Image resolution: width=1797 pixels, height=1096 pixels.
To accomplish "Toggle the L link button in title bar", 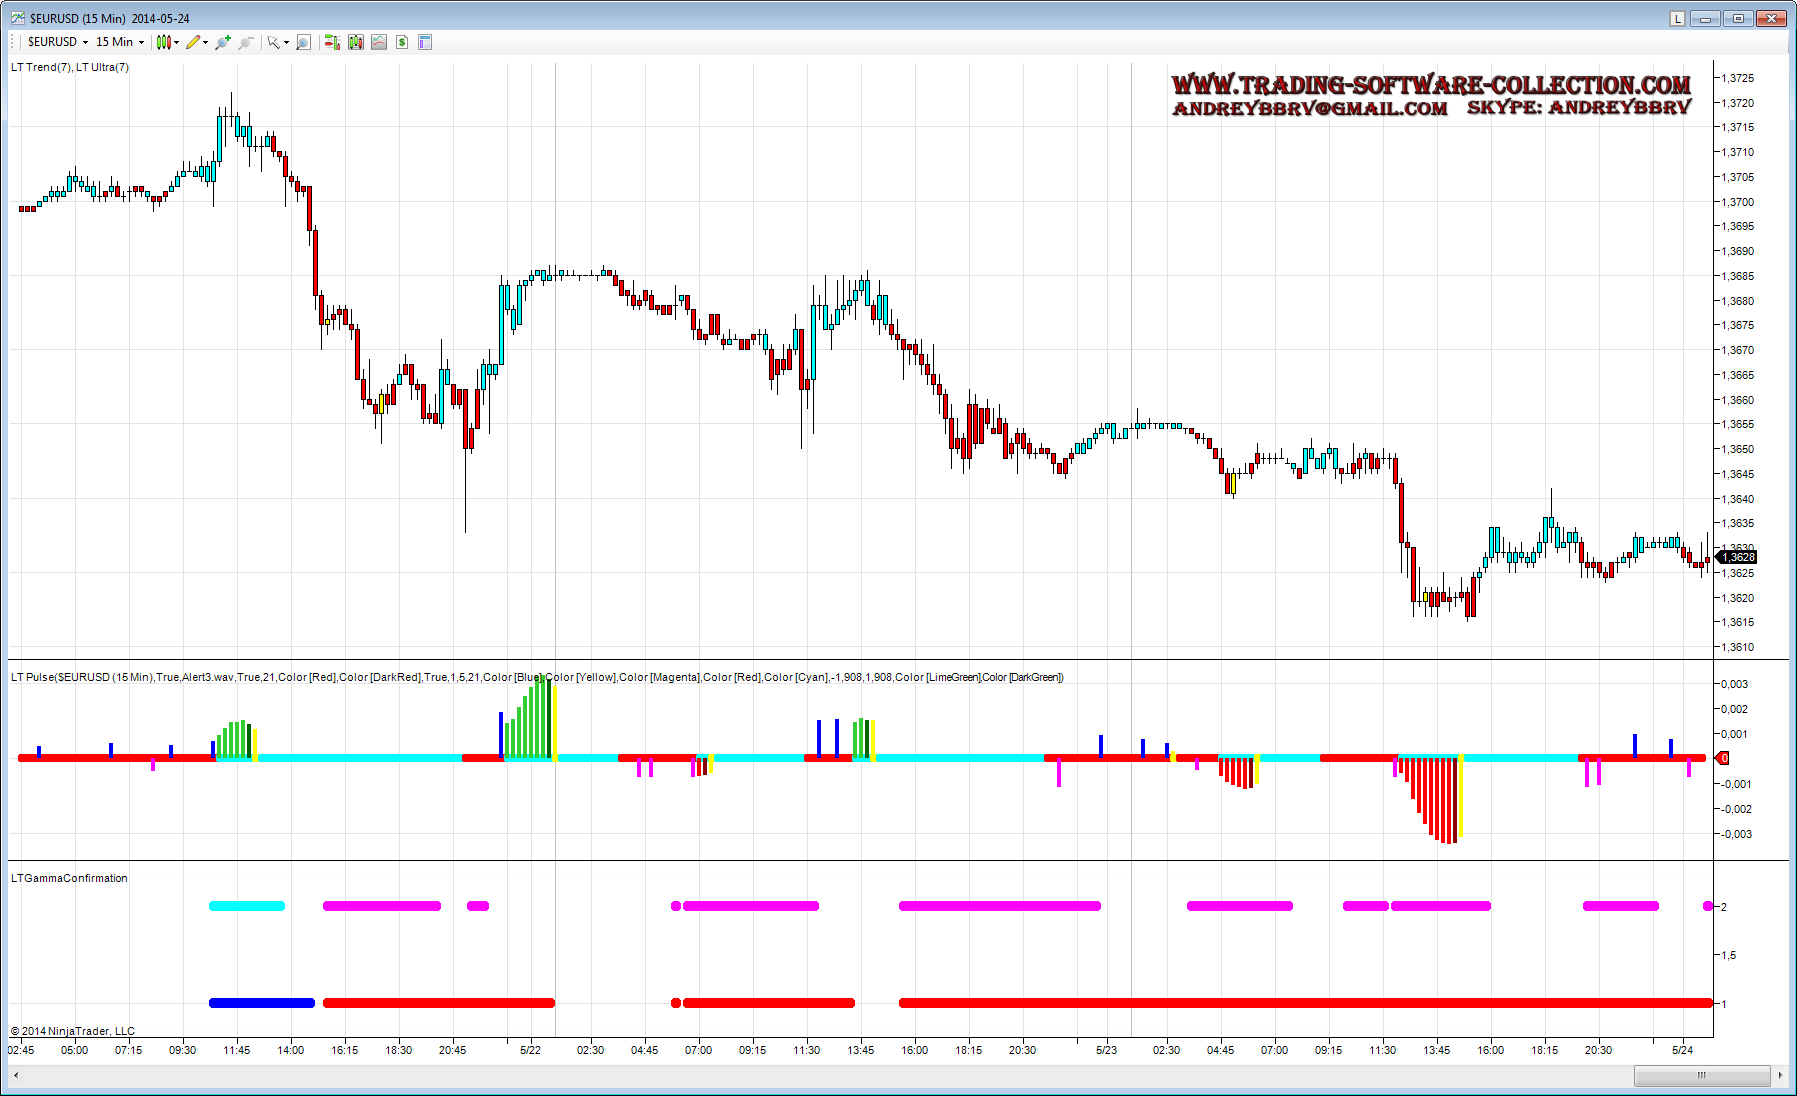I will coord(1677,18).
